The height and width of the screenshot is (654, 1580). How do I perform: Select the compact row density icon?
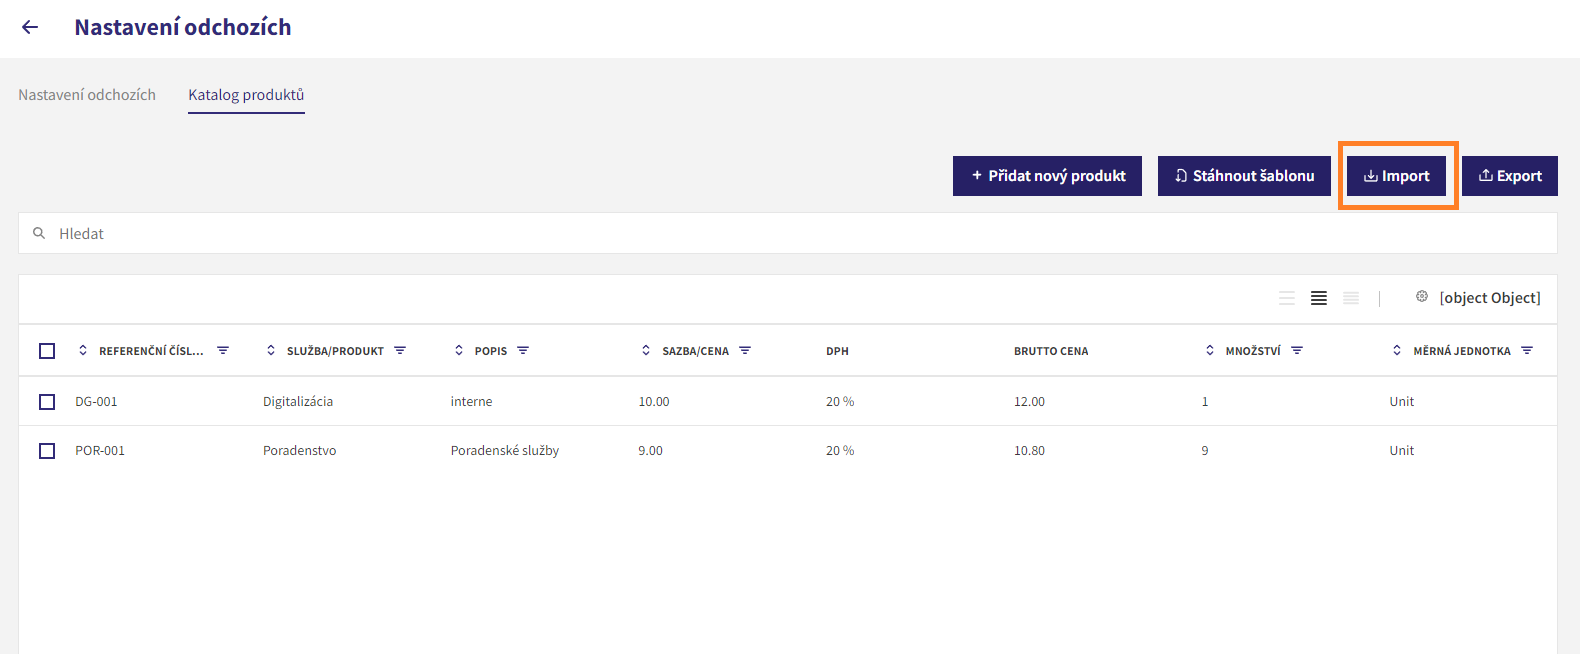(1351, 298)
